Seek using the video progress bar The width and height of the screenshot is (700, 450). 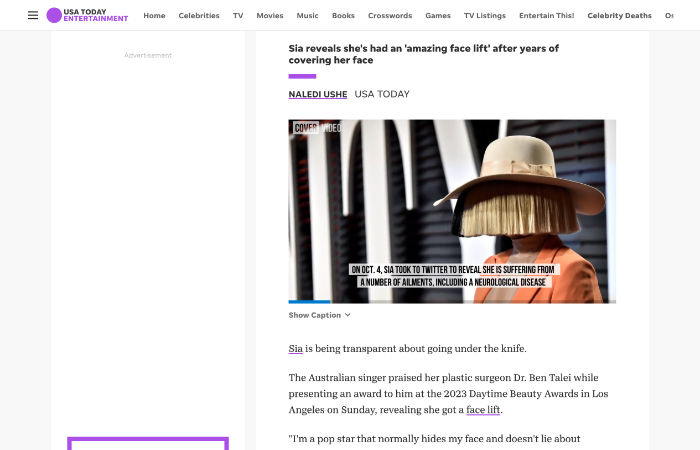(x=452, y=301)
